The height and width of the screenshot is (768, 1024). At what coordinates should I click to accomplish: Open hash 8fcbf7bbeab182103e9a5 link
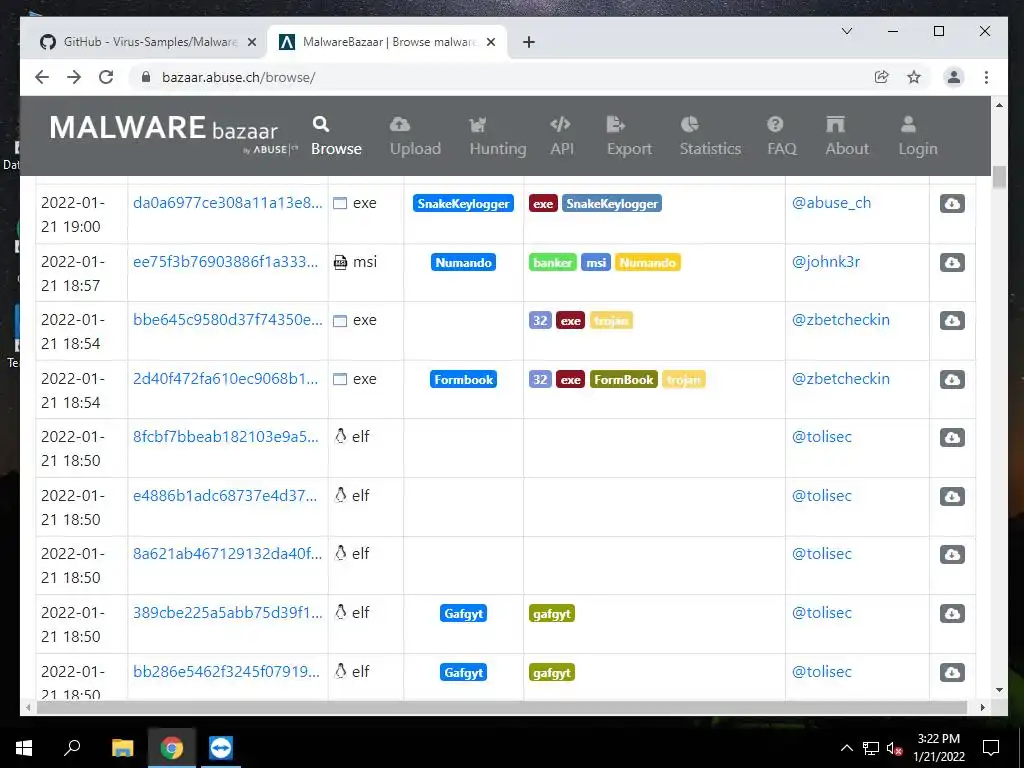[x=225, y=437]
